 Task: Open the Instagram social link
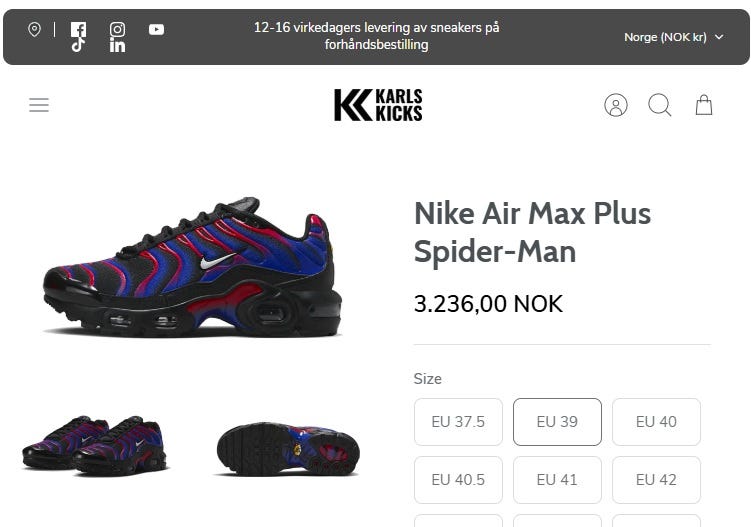(117, 29)
